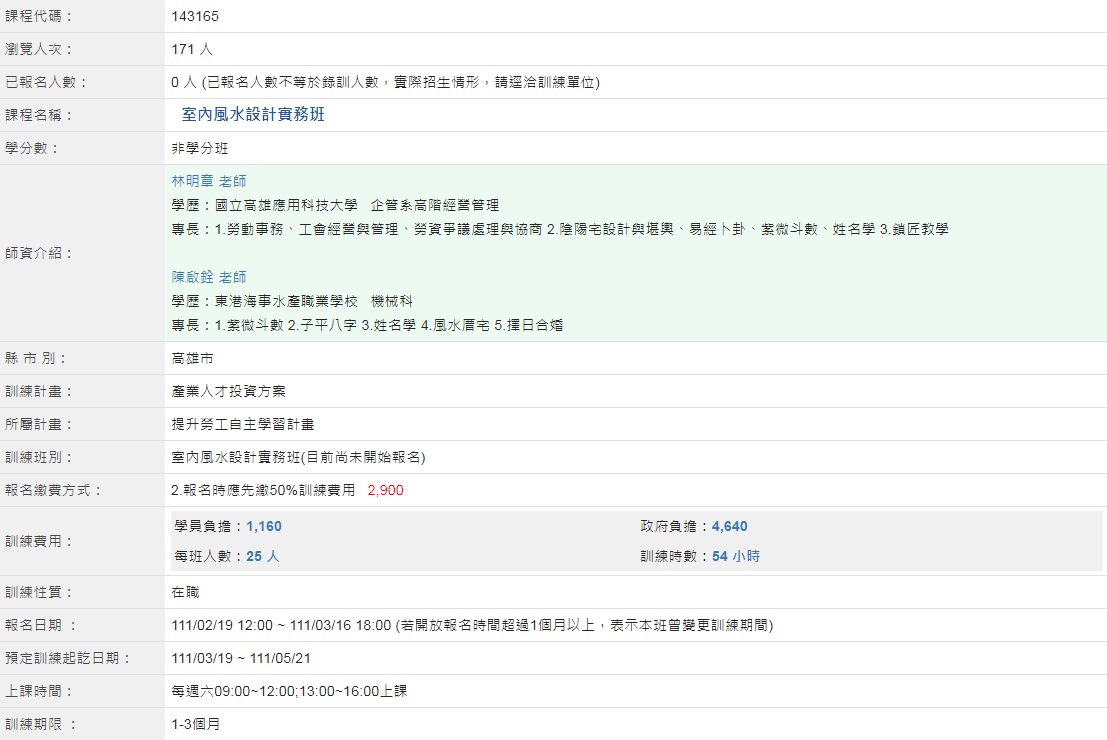Screen dimensions: 1107x740
Task: Click the 非學分班 credit value
Action: 200,148
